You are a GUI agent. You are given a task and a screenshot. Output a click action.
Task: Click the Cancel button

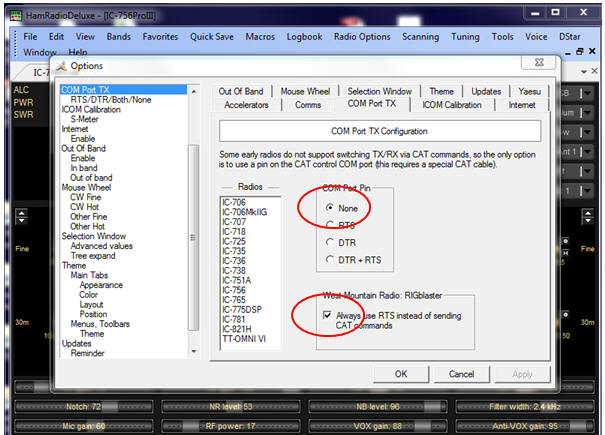pyautogui.click(x=461, y=374)
